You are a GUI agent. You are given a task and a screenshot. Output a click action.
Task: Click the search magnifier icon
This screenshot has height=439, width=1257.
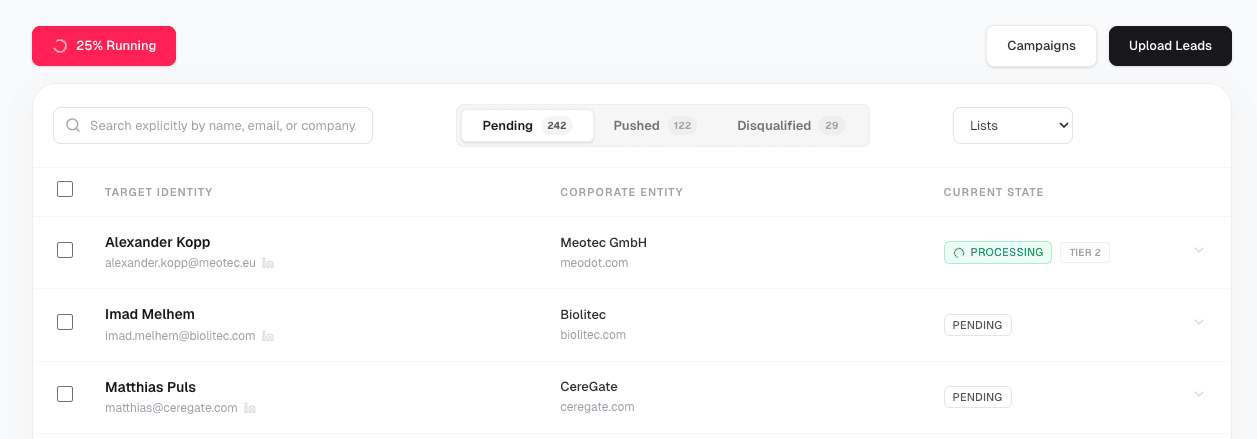point(73,126)
